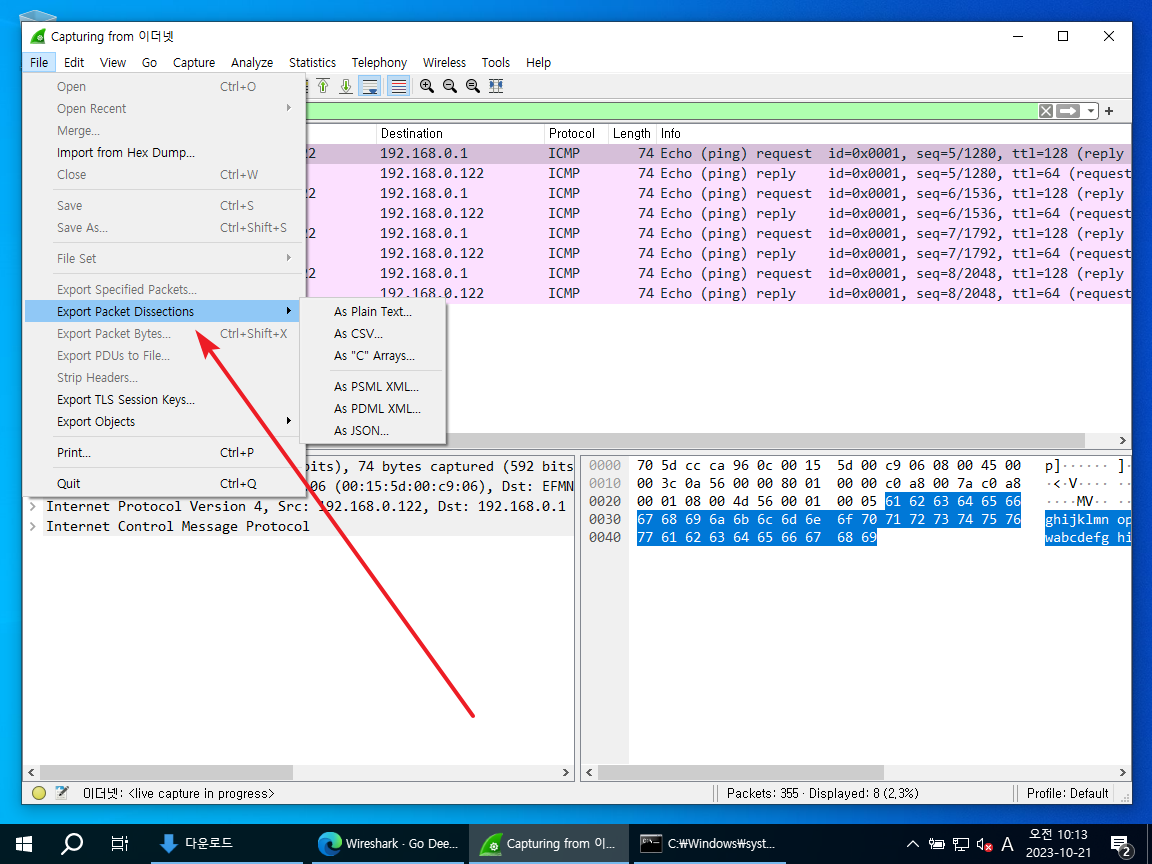Switch to the command prompt taskbar window
Viewport: 1152px width, 864px height.
click(x=708, y=843)
